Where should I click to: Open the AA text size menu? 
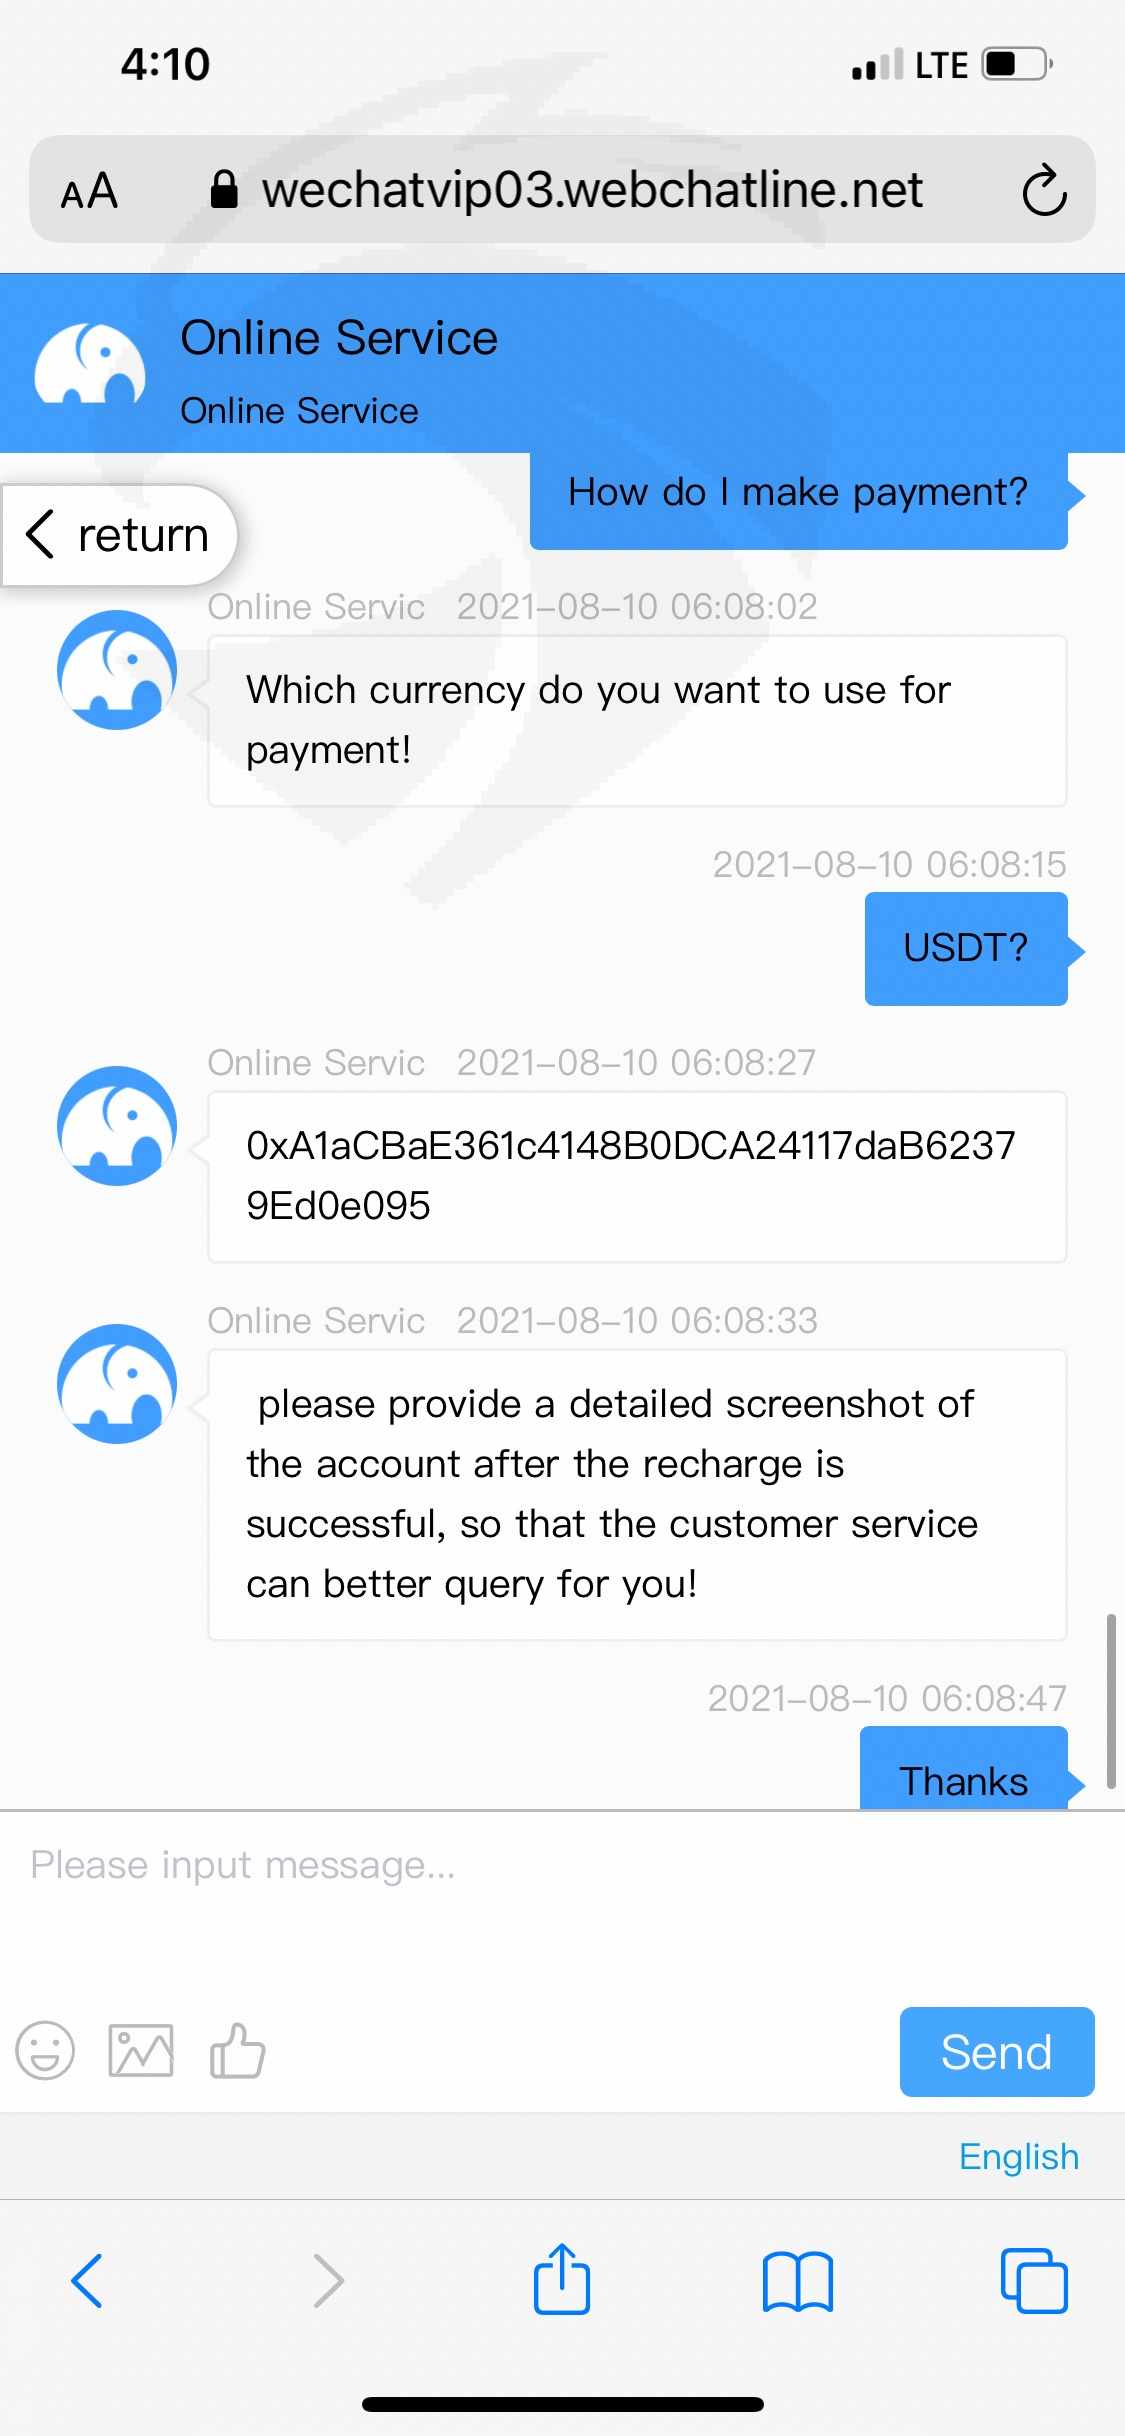pos(90,191)
